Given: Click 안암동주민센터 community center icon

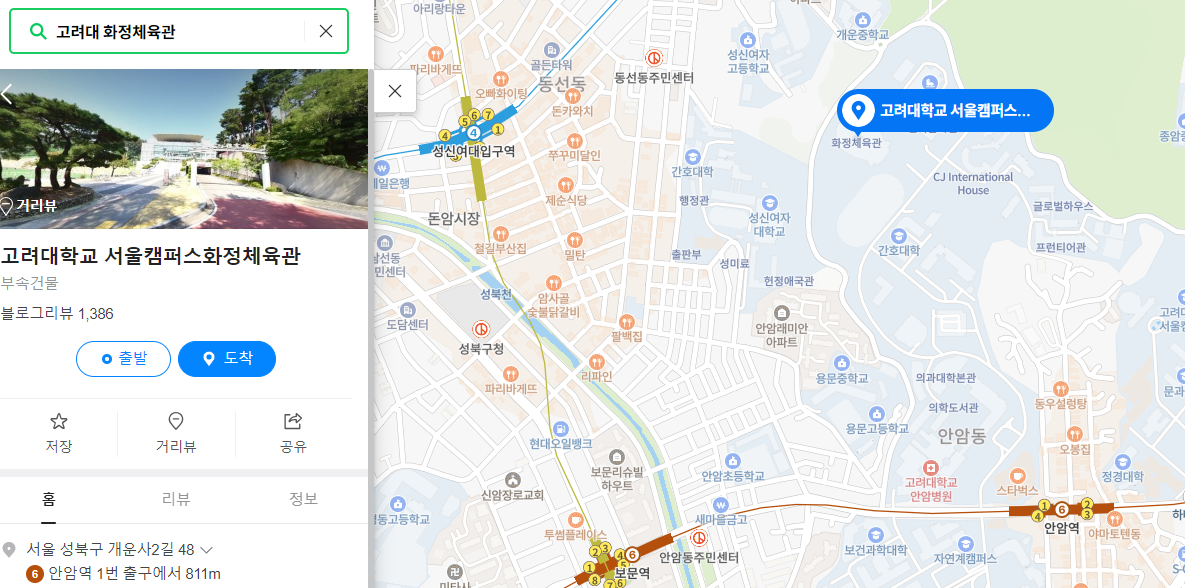Looking at the screenshot, I should [700, 538].
